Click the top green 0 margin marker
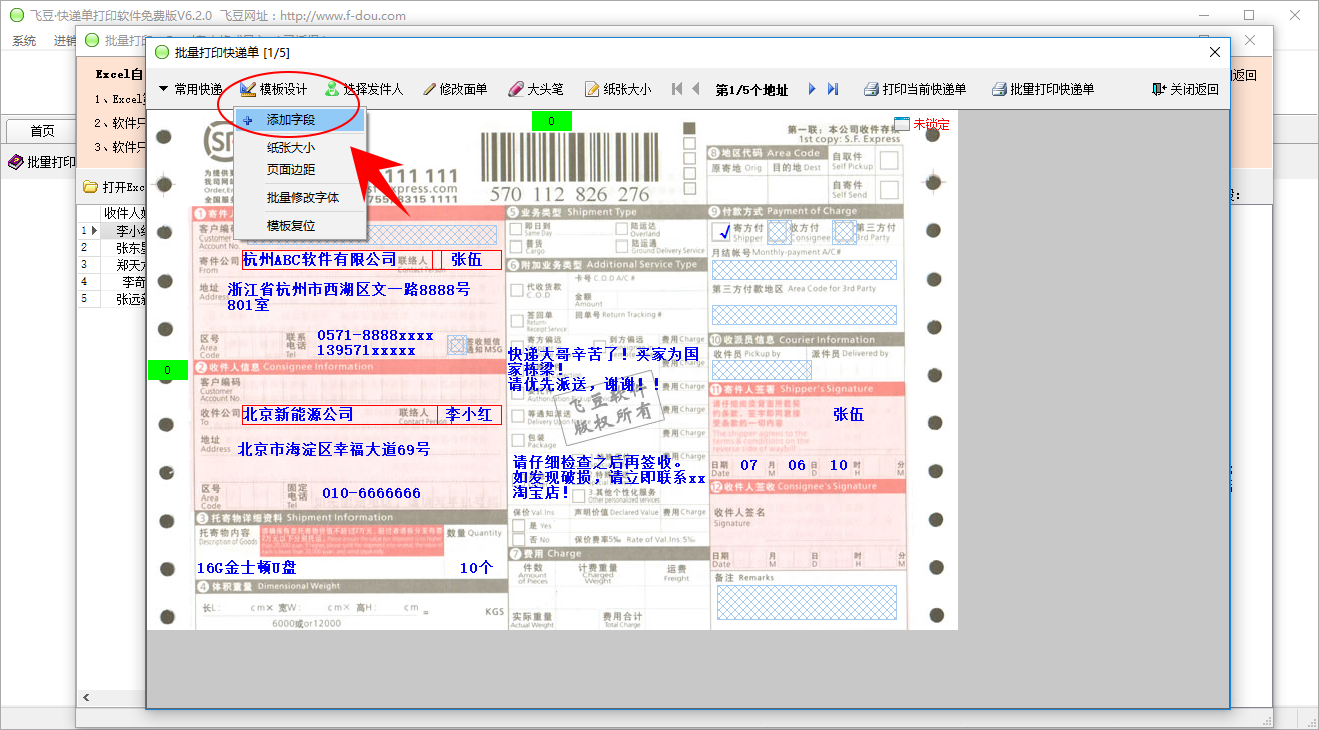This screenshot has height=730, width=1319. tap(551, 122)
